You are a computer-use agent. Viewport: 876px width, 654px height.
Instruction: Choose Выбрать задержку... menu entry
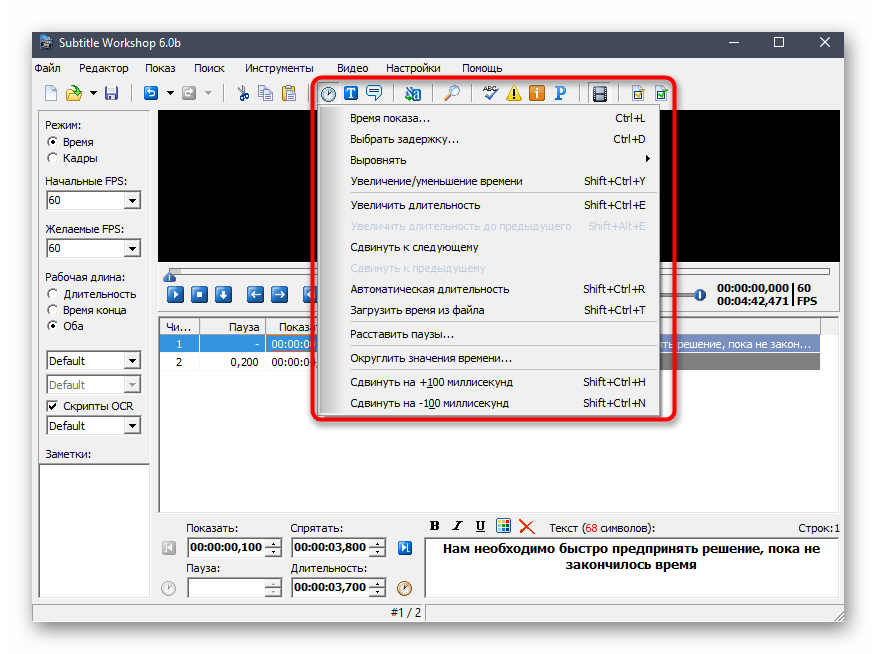coord(488,139)
